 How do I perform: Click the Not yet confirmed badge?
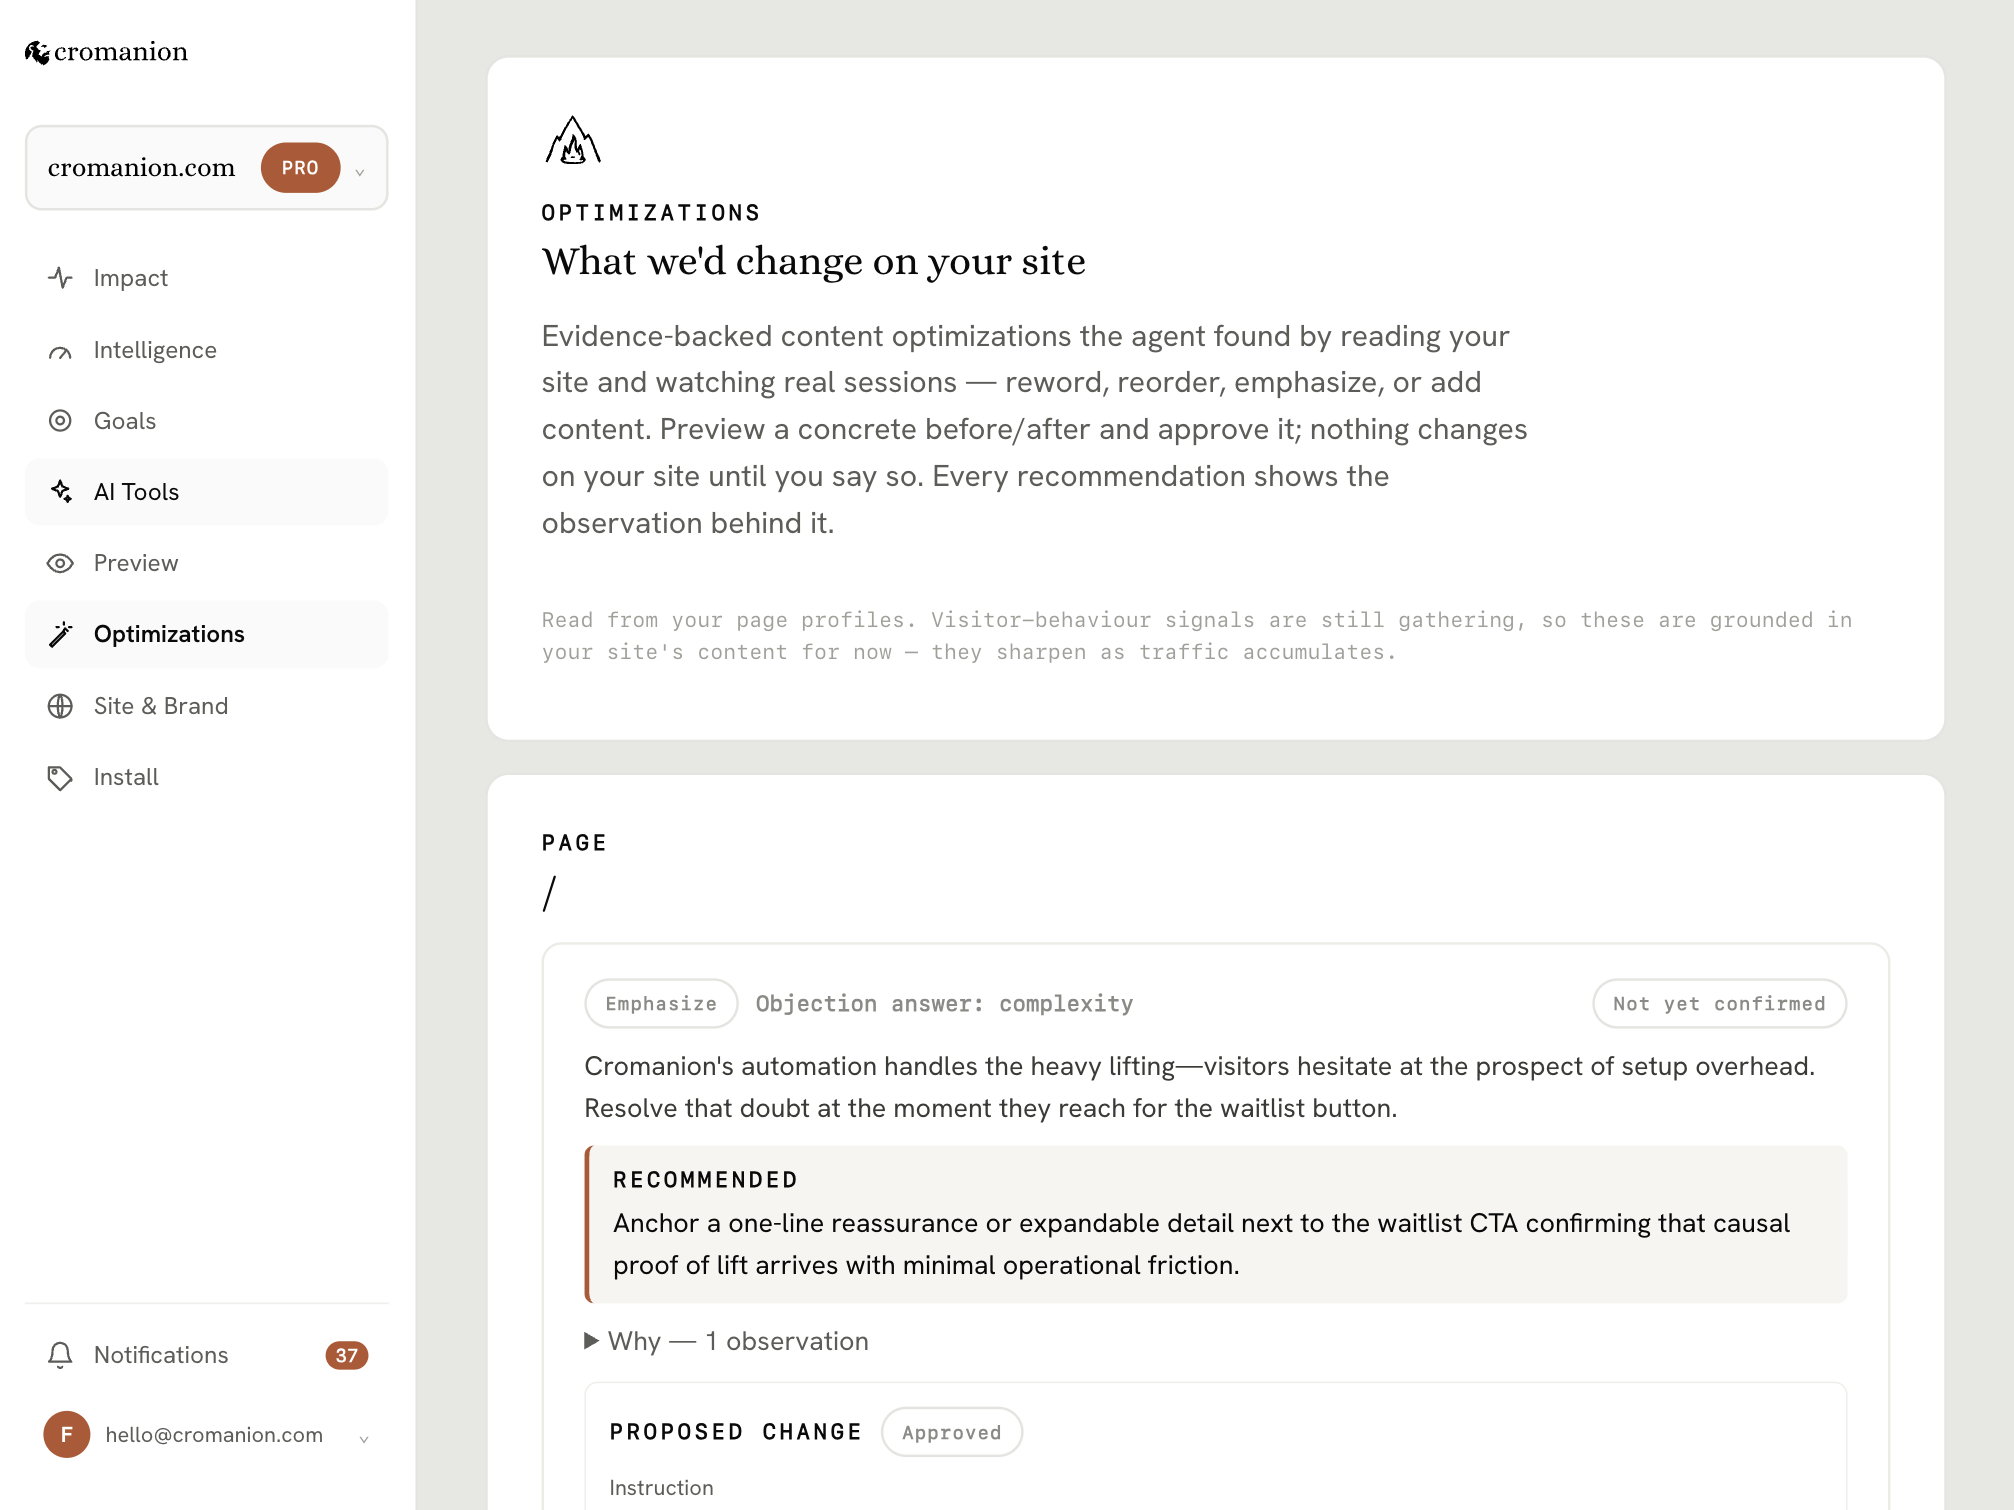coord(1719,1003)
